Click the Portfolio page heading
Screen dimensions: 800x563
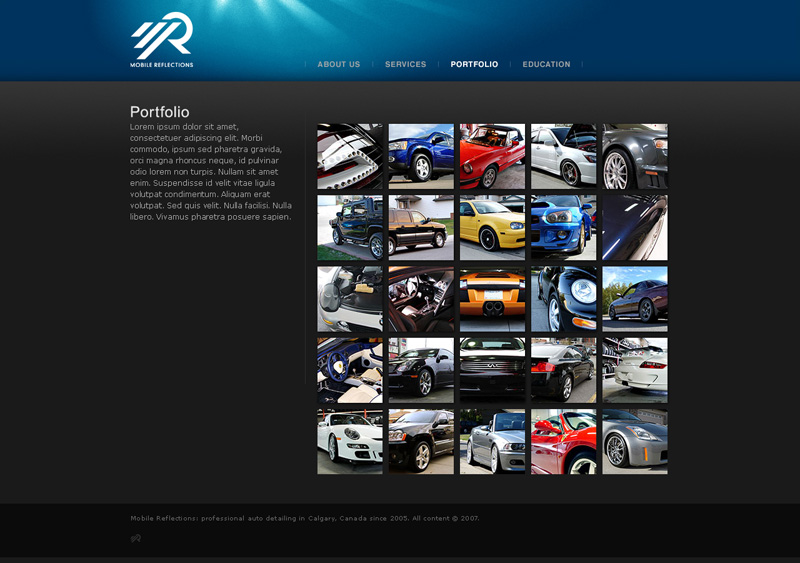click(159, 112)
